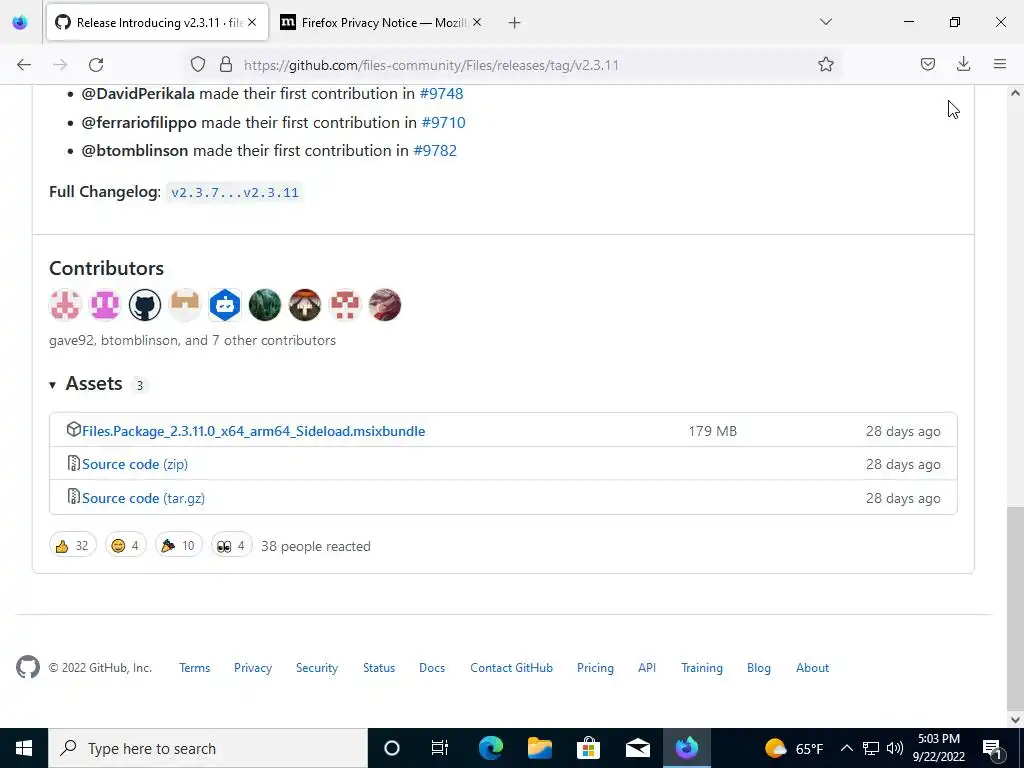Open the Pricing footer link

point(595,668)
